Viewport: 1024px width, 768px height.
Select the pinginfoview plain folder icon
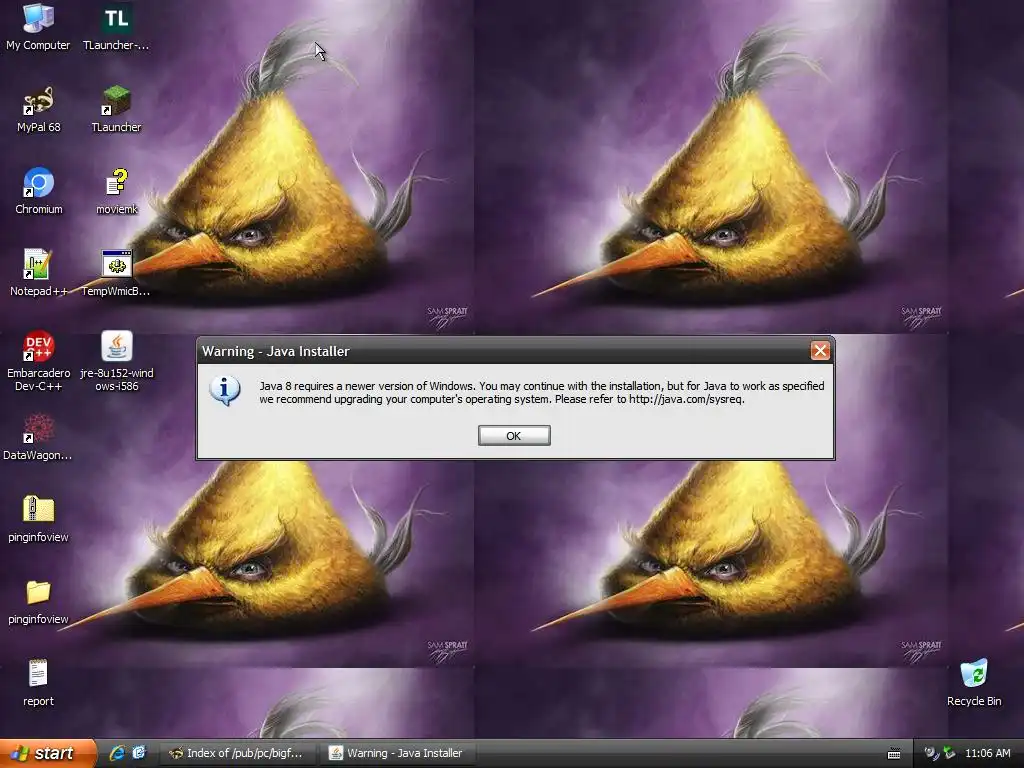click(x=38, y=601)
